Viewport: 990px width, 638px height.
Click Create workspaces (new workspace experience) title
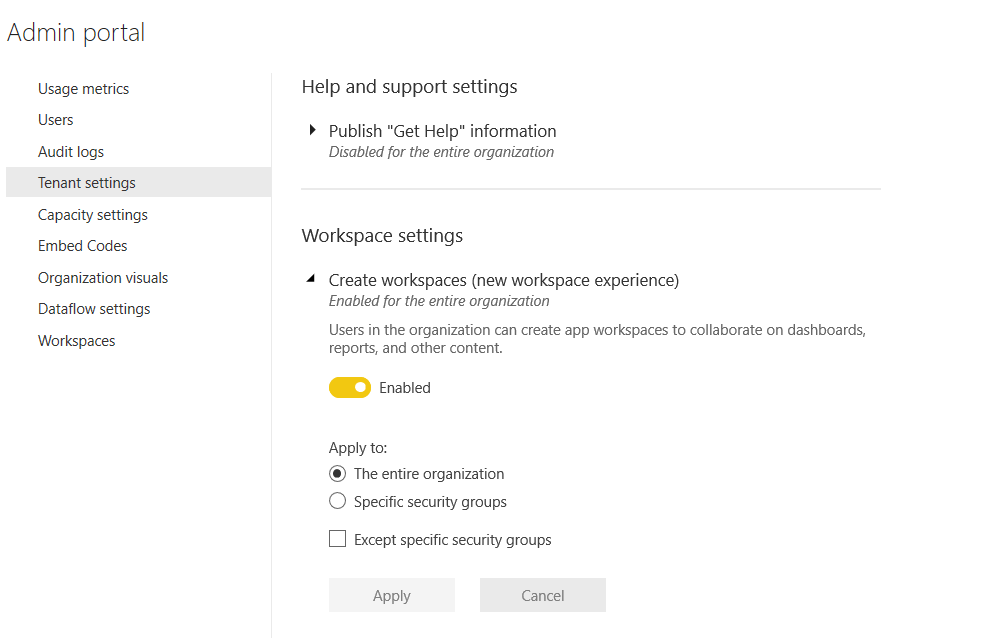click(x=504, y=280)
